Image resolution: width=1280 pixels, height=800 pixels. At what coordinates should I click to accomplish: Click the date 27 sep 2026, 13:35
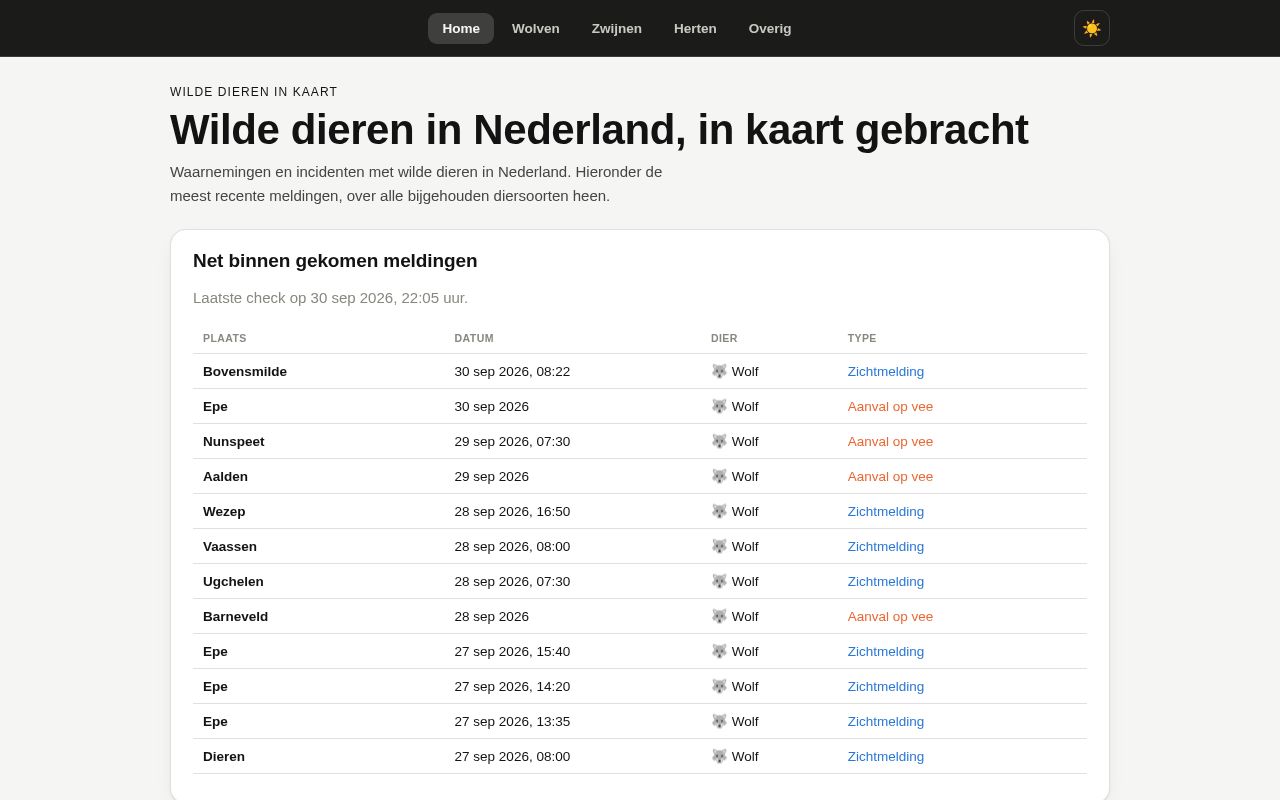tap(513, 721)
